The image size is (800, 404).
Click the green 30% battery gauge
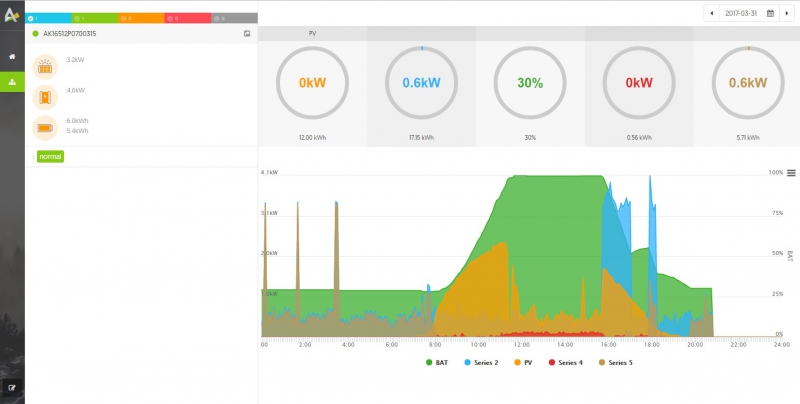pos(530,83)
